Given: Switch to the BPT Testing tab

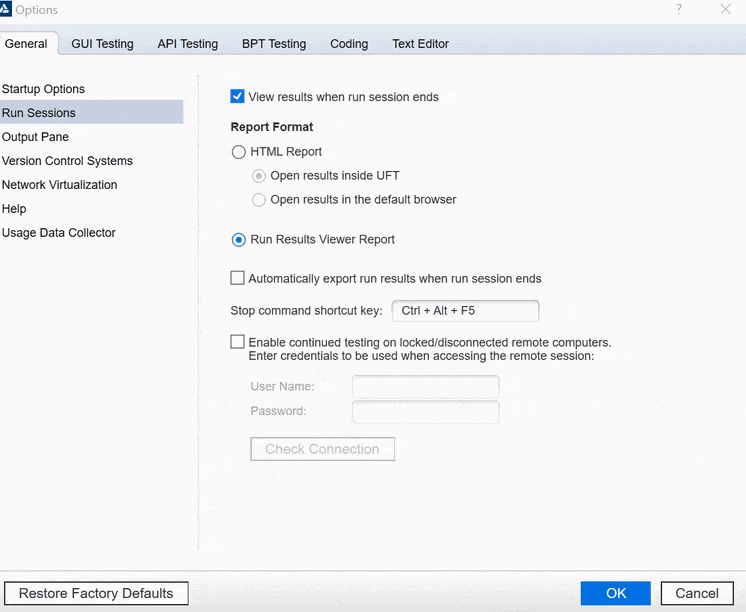Looking at the screenshot, I should click(x=274, y=44).
